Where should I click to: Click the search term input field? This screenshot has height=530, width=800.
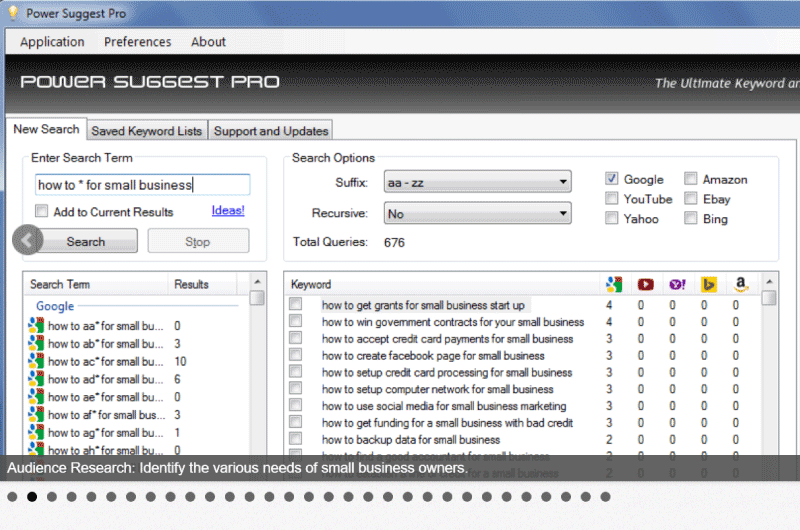[143, 185]
